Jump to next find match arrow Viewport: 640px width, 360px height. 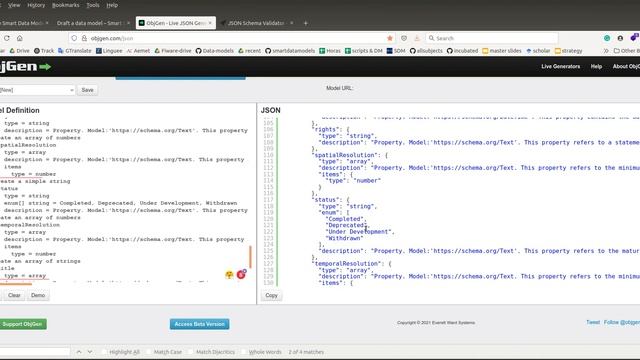pos(90,351)
